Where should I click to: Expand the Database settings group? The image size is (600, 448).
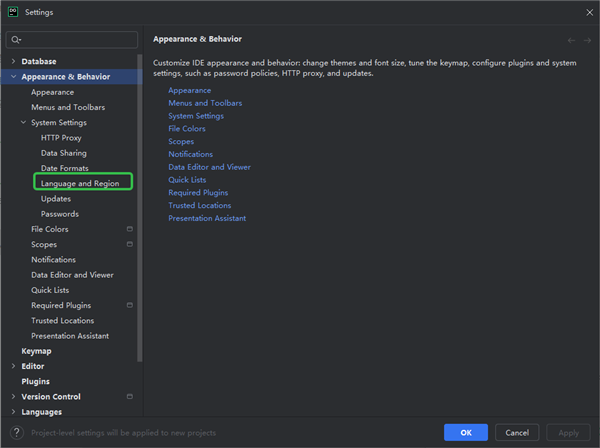click(x=13, y=62)
